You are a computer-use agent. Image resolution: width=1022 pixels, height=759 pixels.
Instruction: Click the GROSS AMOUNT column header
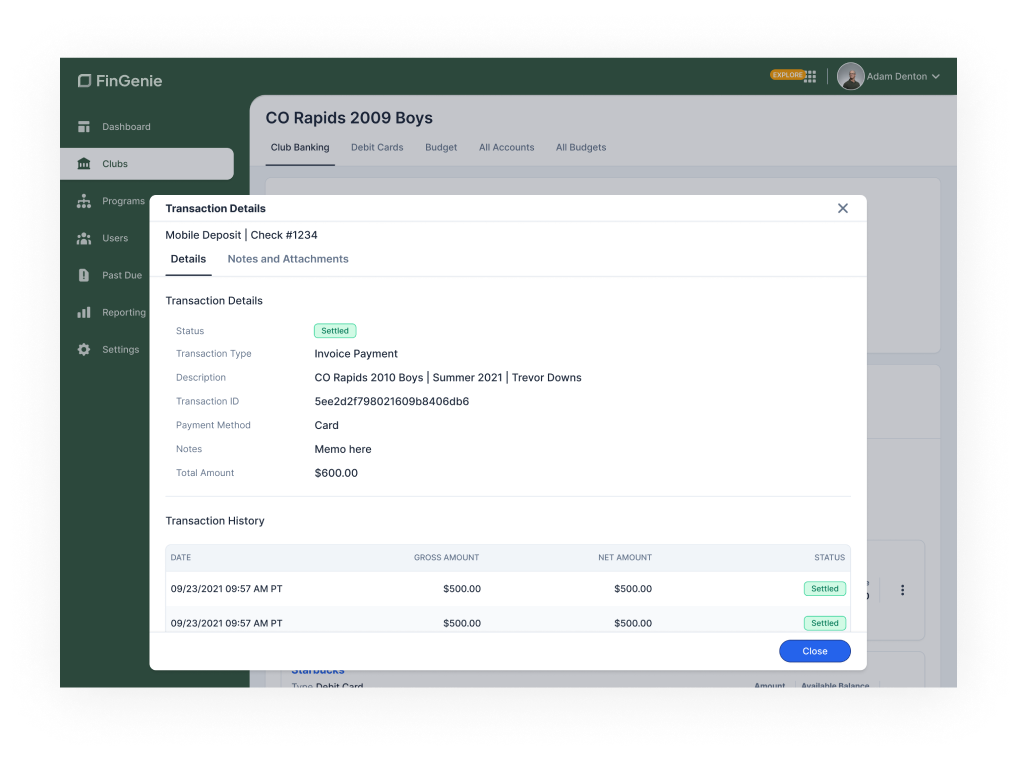pyautogui.click(x=446, y=558)
